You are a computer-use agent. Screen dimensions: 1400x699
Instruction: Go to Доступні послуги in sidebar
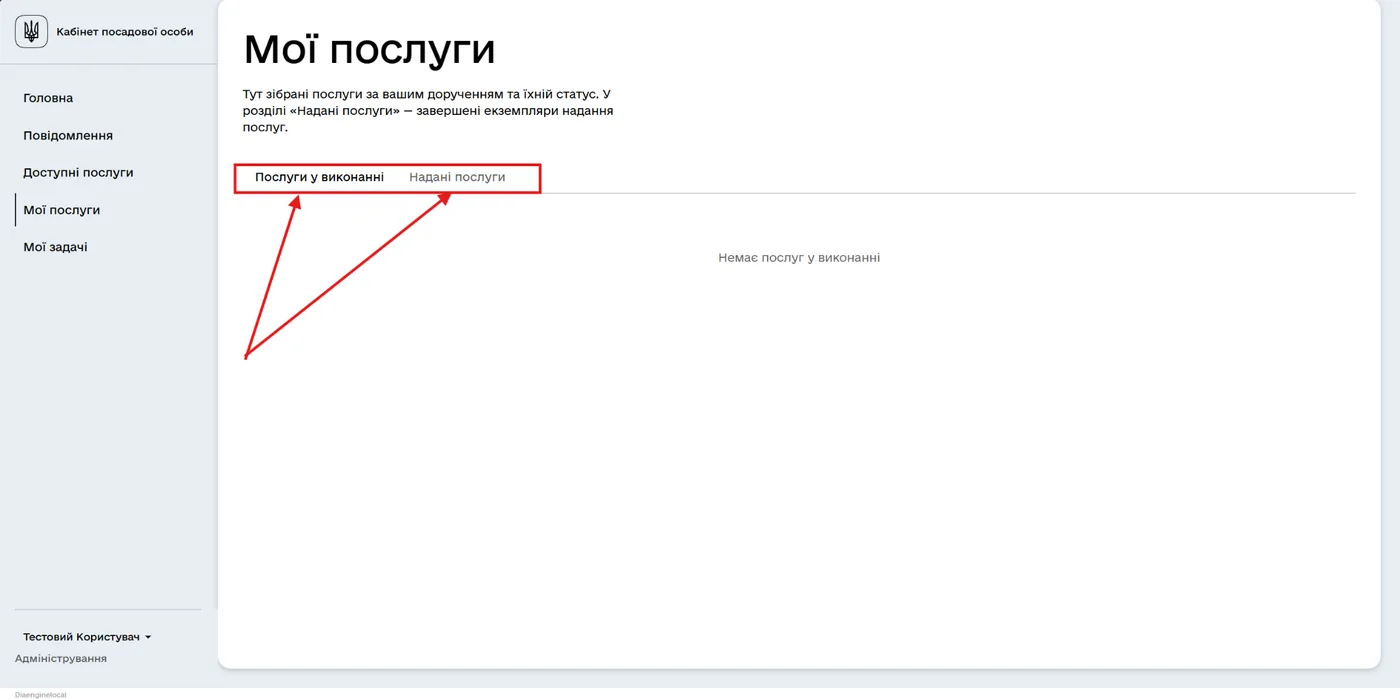(x=78, y=172)
